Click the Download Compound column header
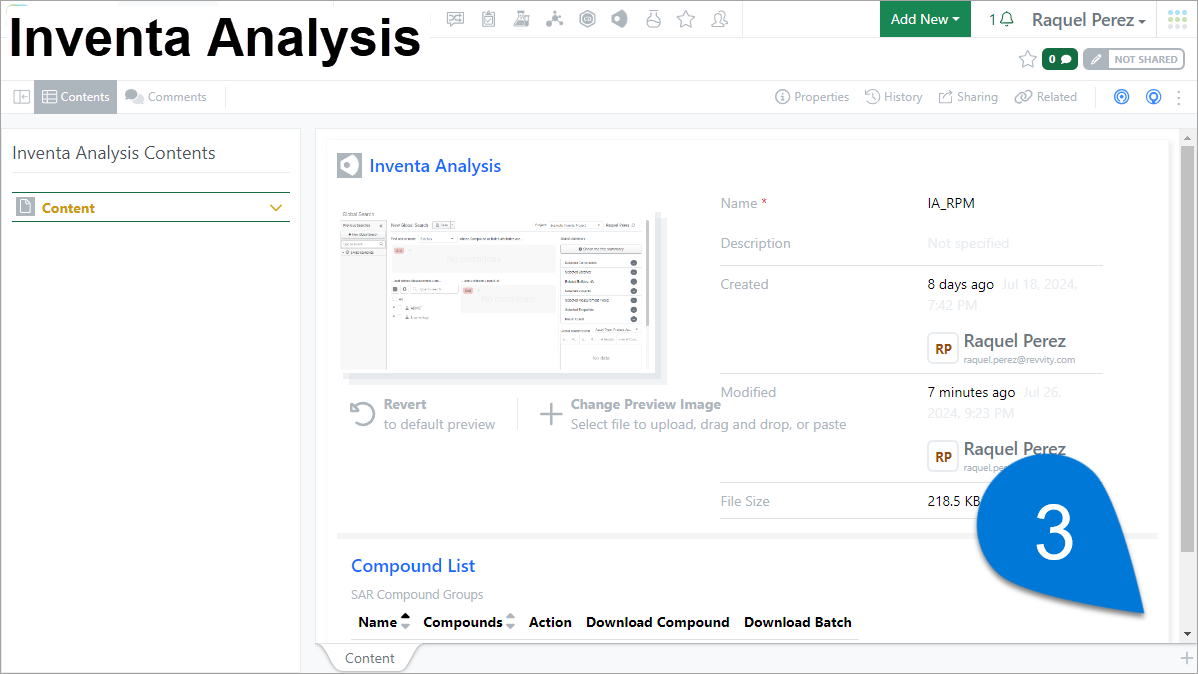Viewport: 1198px width, 674px height. pyautogui.click(x=658, y=622)
